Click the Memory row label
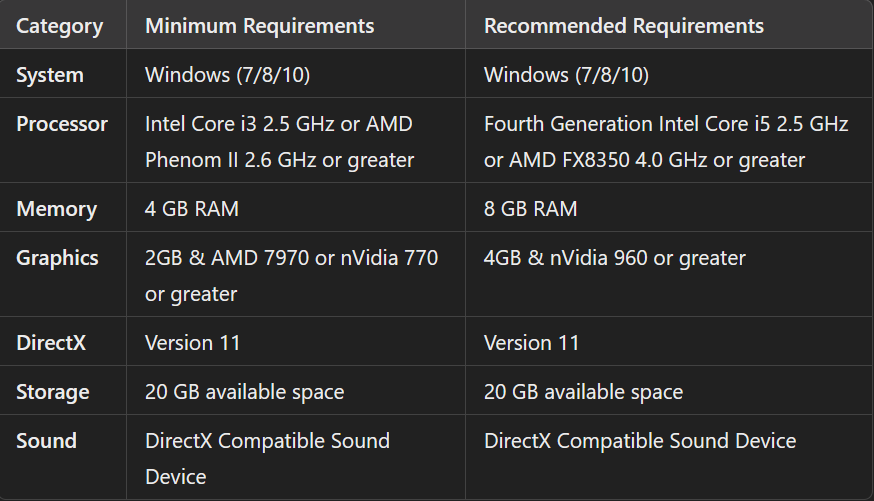The width and height of the screenshot is (874, 501). tap(56, 209)
